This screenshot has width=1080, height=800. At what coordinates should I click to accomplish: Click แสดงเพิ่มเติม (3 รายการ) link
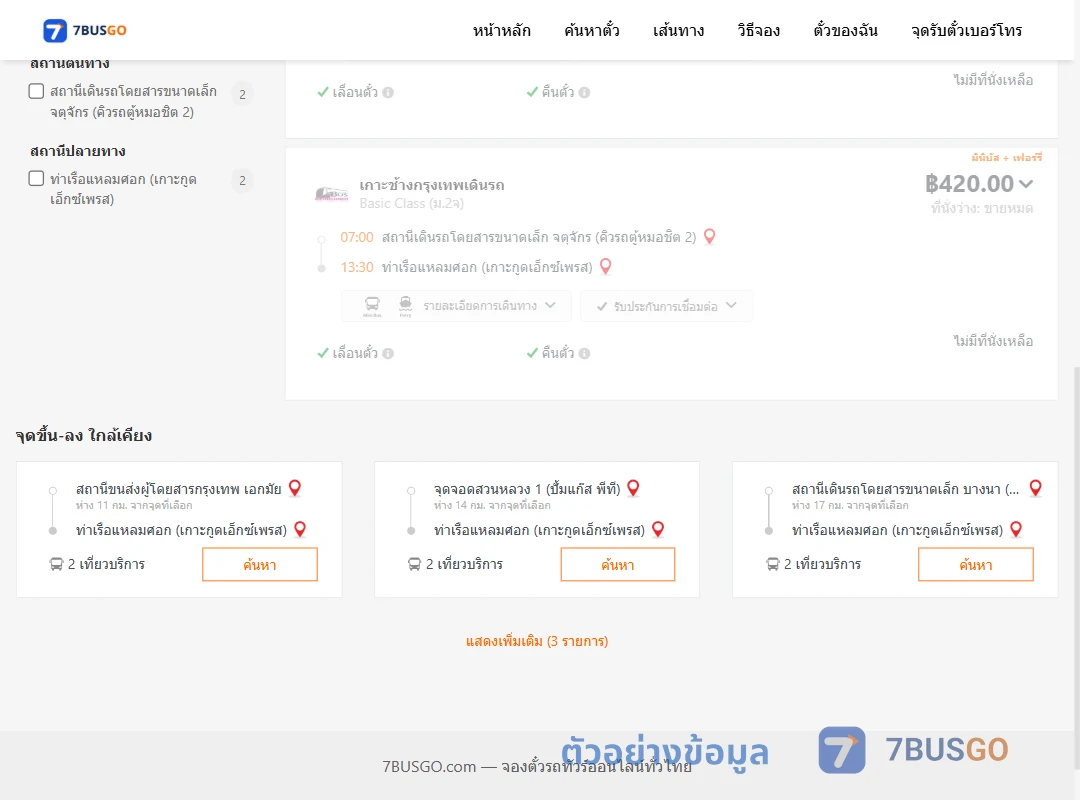(x=537, y=641)
